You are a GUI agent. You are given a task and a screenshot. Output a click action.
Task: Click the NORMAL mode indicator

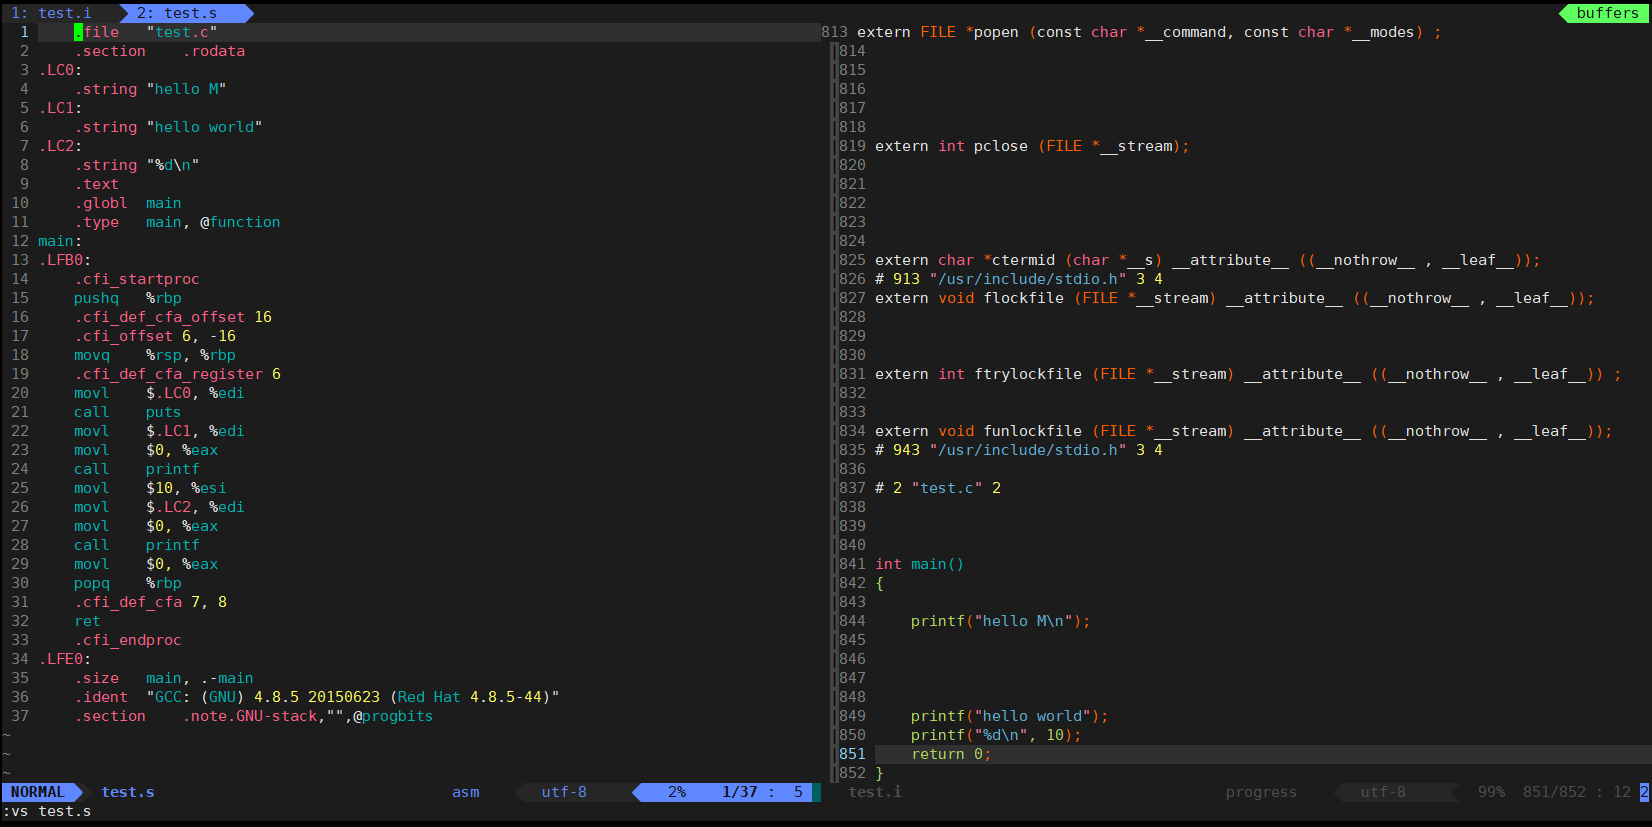point(37,792)
